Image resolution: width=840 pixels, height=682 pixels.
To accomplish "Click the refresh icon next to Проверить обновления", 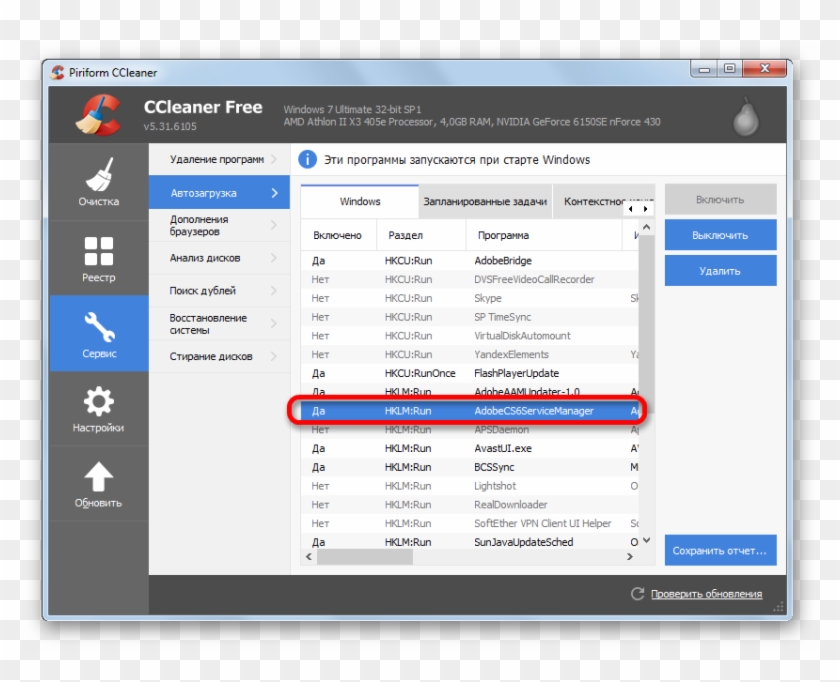I will coord(637,593).
